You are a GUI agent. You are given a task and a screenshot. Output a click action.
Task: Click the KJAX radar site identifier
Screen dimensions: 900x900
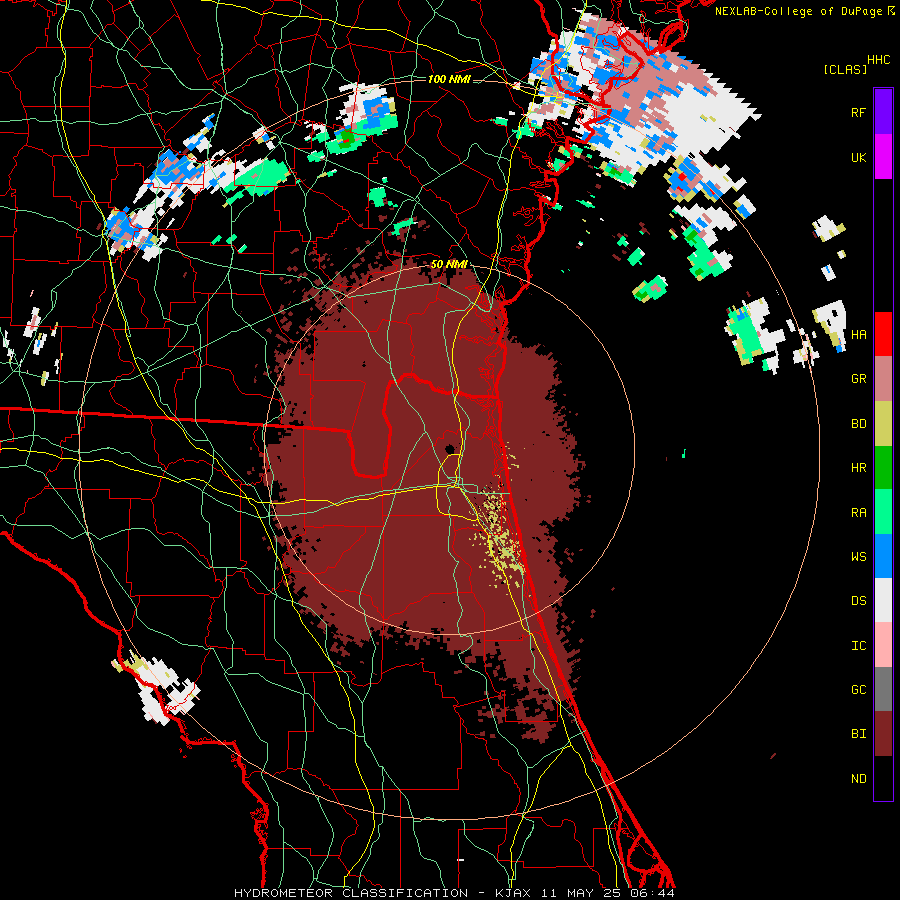point(512,893)
